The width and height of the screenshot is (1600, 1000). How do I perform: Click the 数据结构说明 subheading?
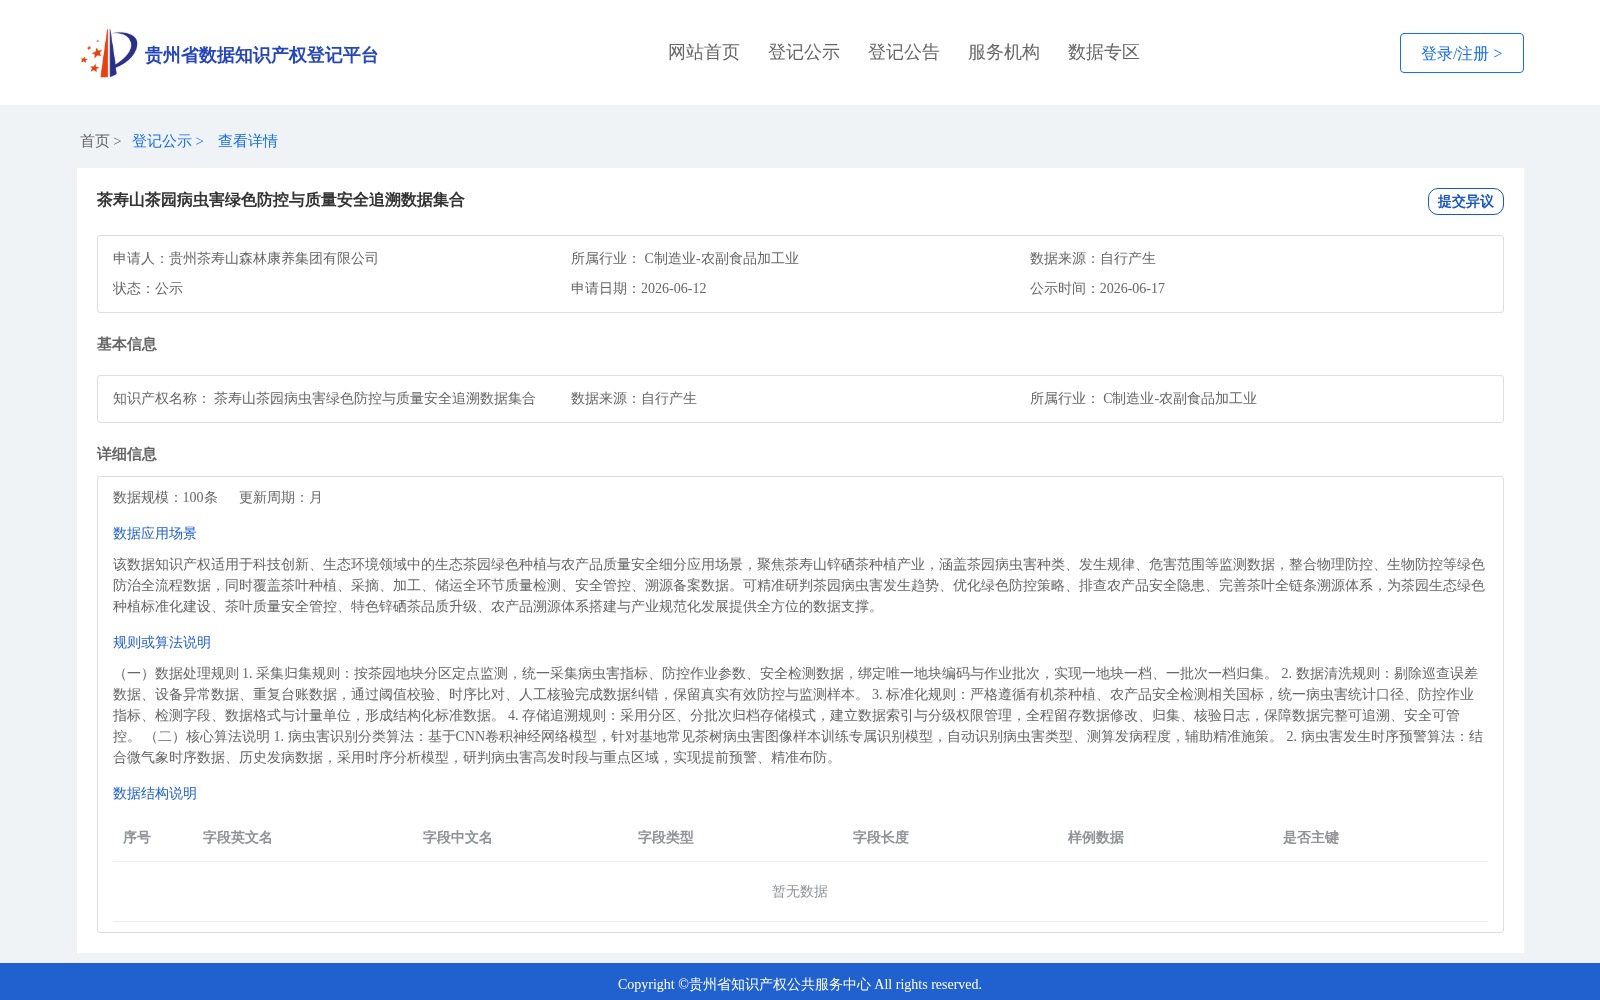(155, 793)
